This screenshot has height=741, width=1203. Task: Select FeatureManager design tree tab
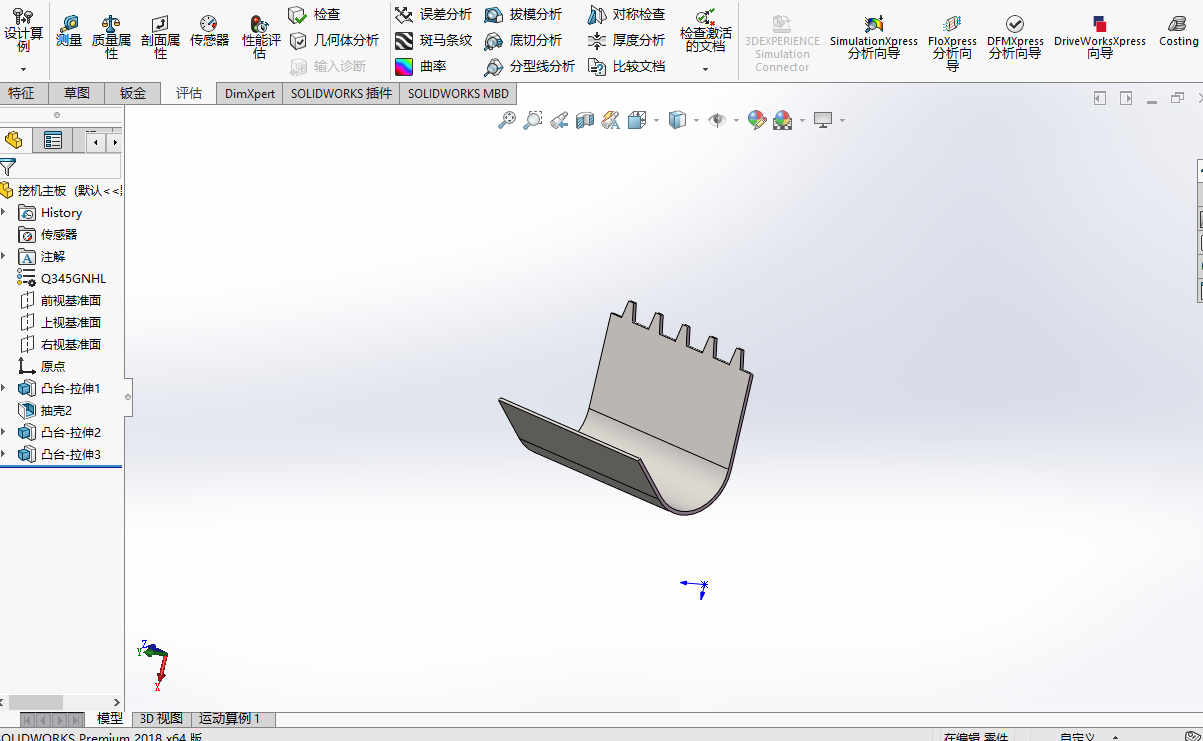click(x=14, y=141)
